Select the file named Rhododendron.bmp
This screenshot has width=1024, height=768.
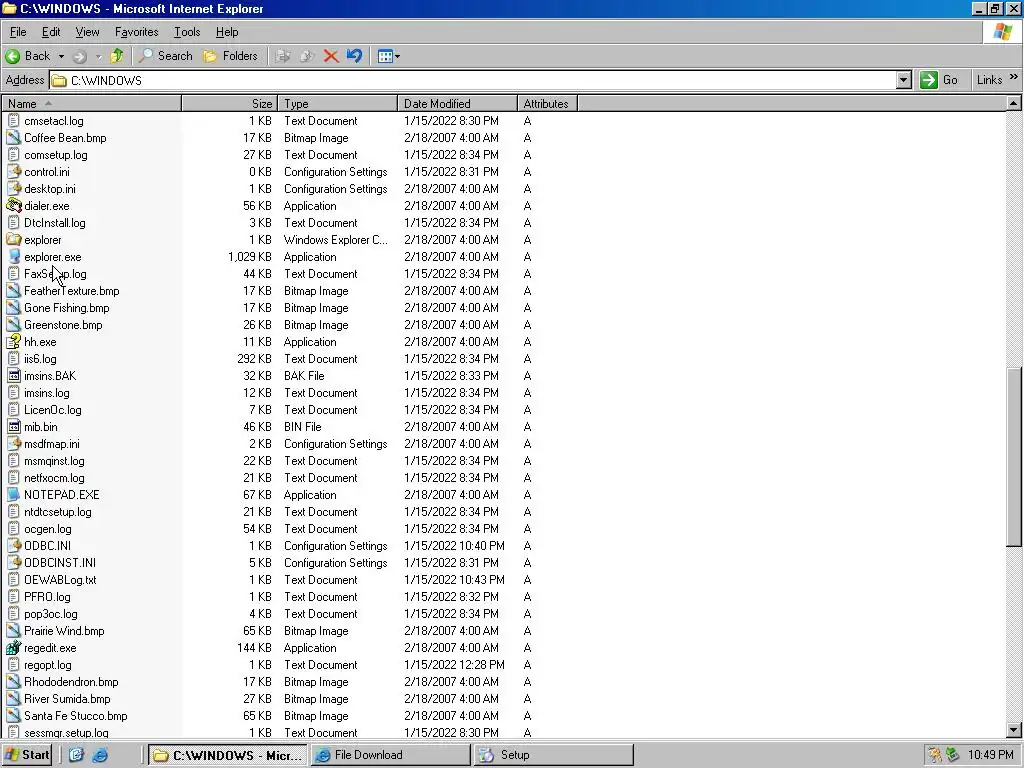tap(71, 682)
